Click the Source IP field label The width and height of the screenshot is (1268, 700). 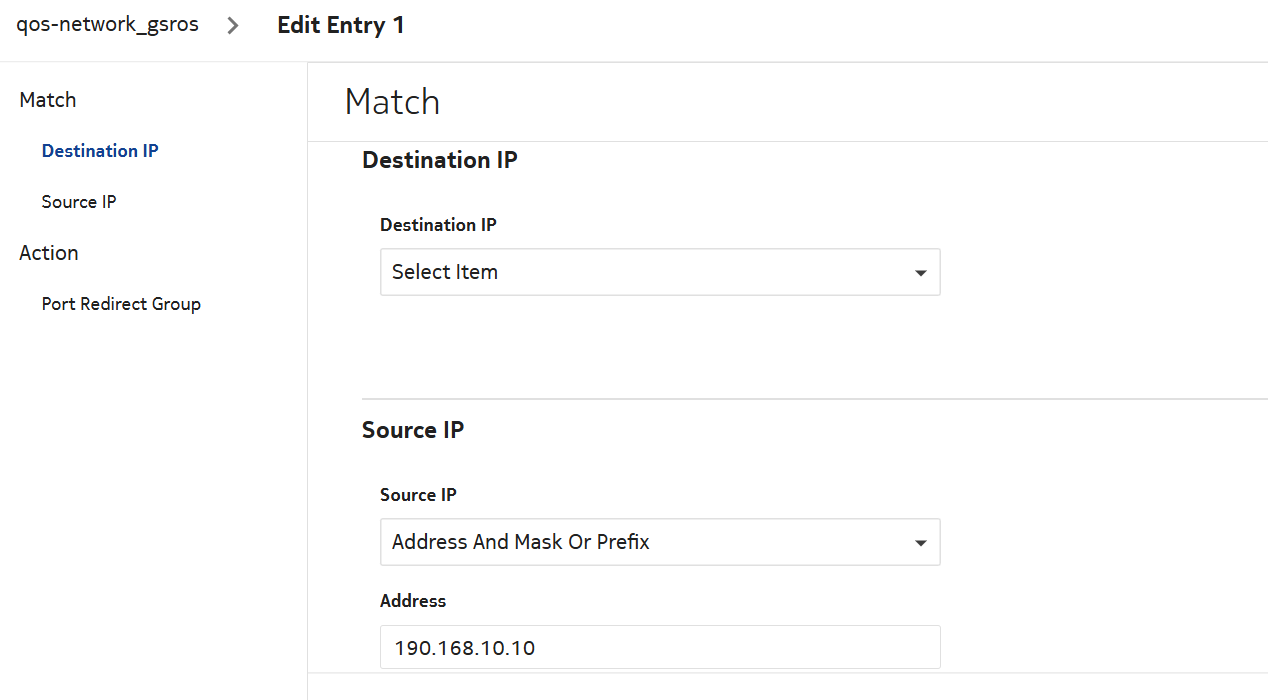coord(418,495)
